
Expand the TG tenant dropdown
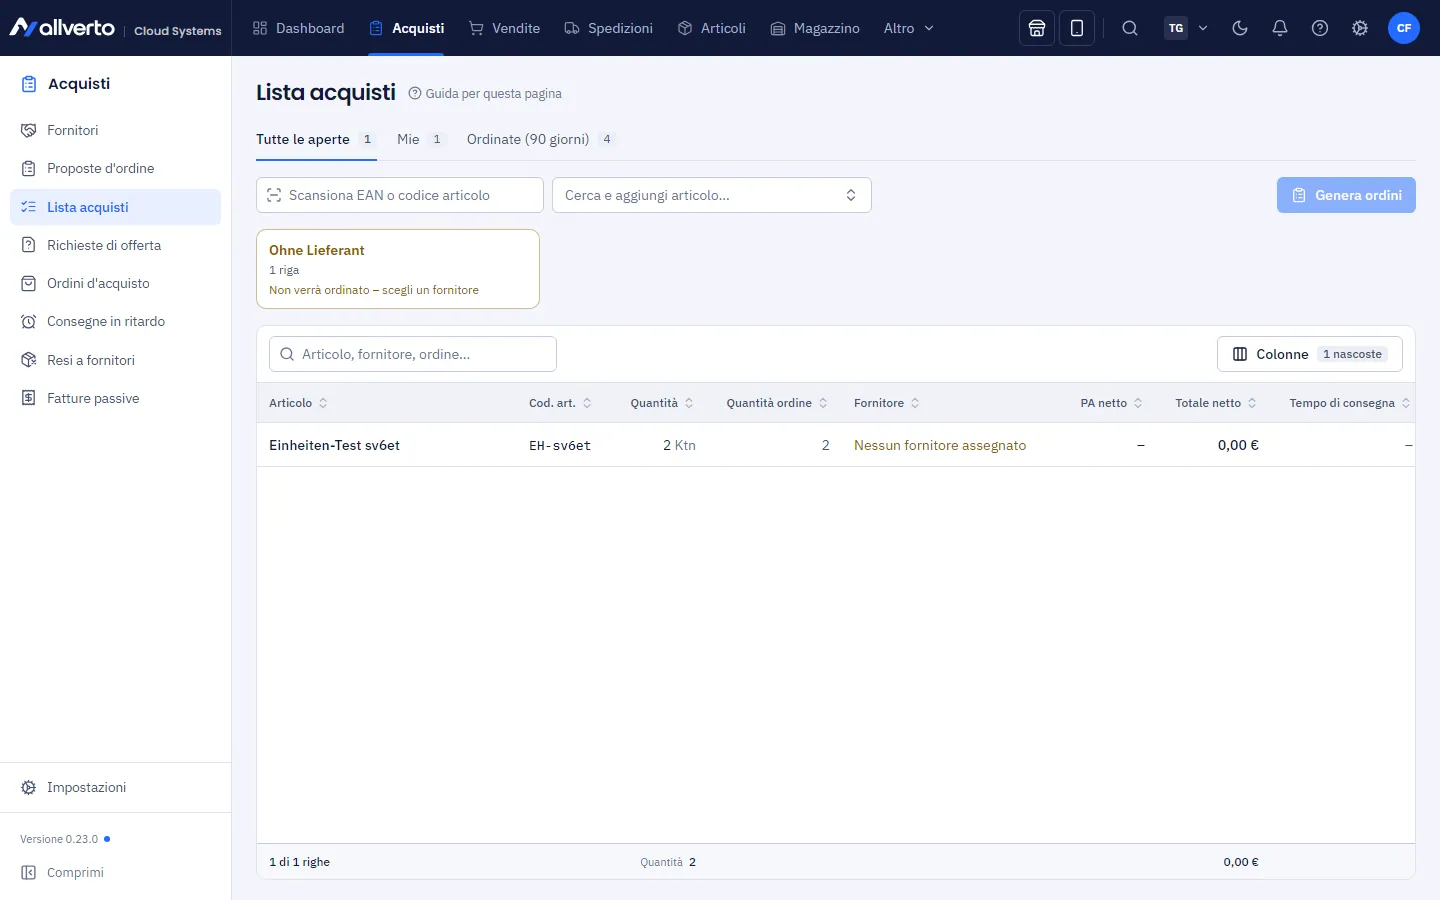(x=1187, y=28)
